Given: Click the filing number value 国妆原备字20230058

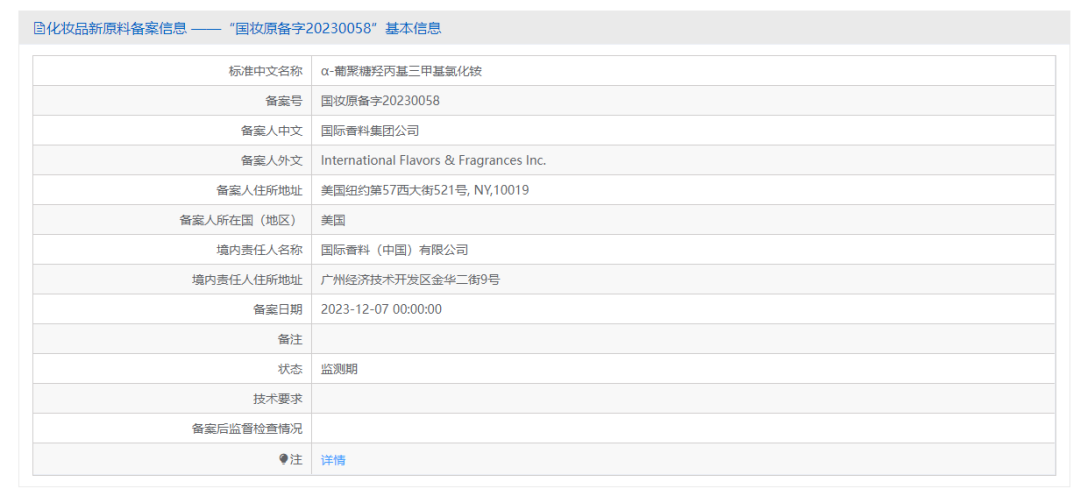Looking at the screenshot, I should [x=380, y=101].
